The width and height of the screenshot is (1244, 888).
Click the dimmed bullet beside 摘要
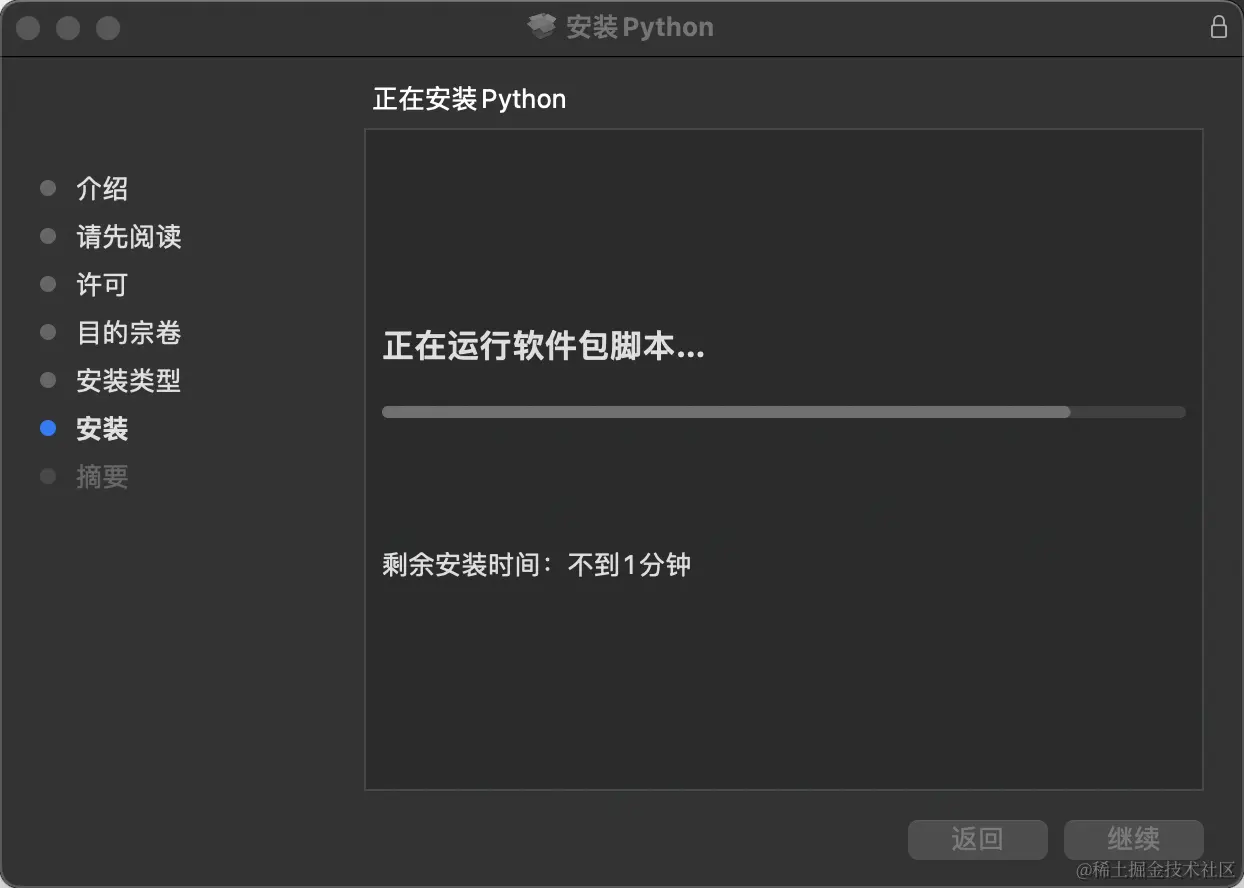[48, 476]
